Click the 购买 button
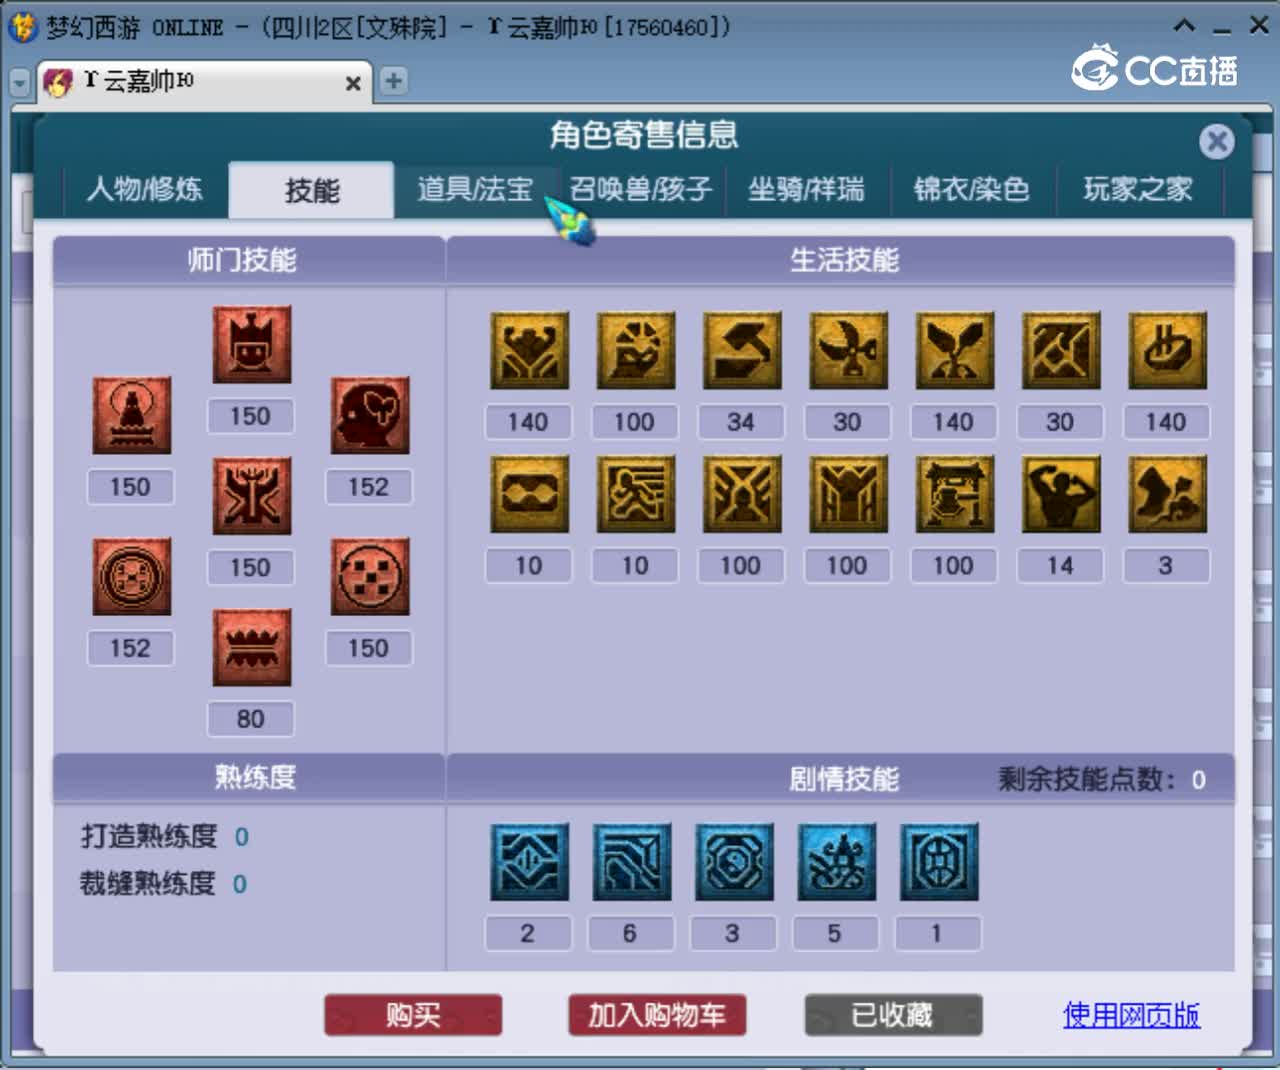1280x1070 pixels. click(x=413, y=1015)
